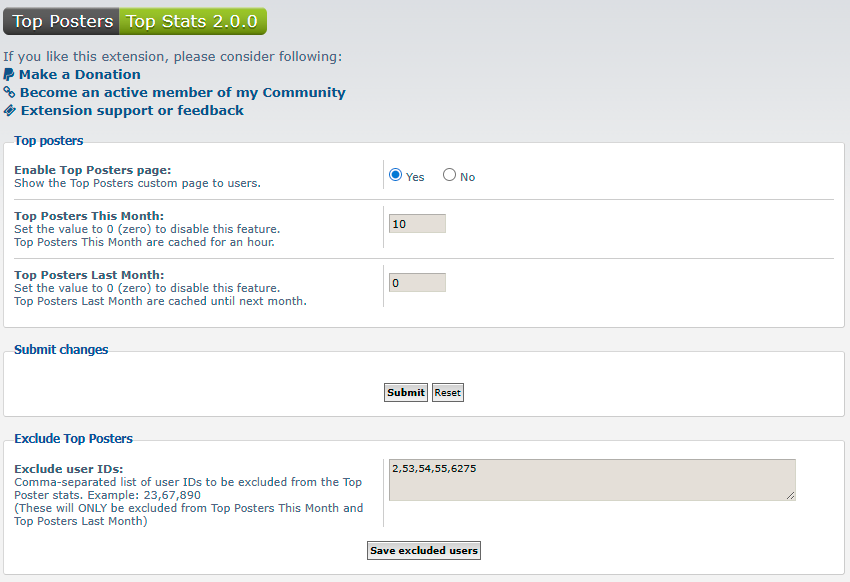Click Save excluded users button
The width and height of the screenshot is (850, 582).
[424, 551]
